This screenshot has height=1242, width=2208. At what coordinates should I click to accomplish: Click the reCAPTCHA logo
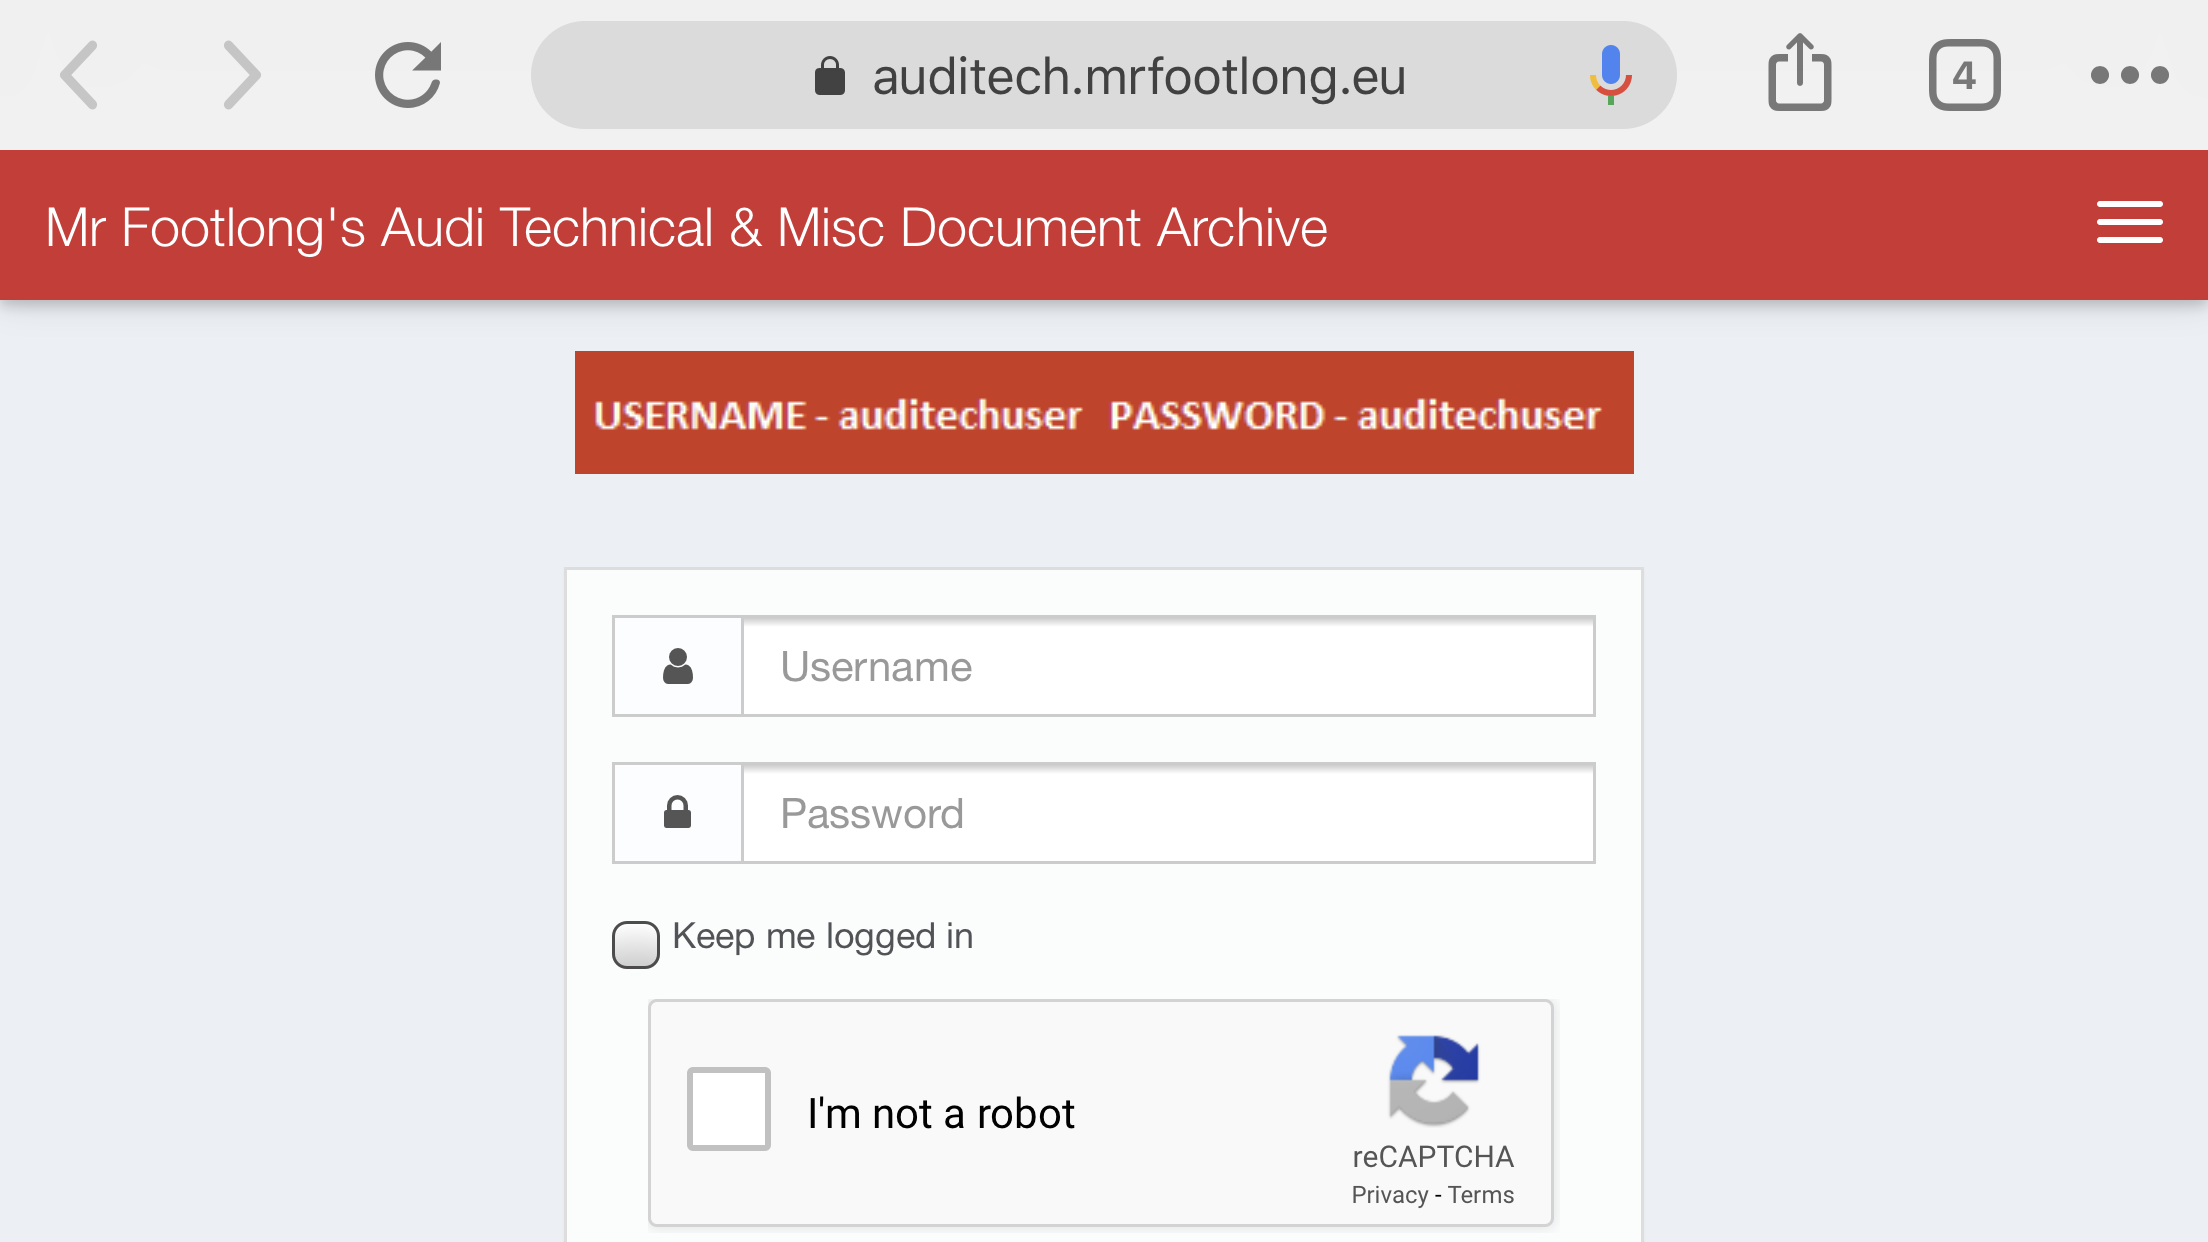(1433, 1080)
